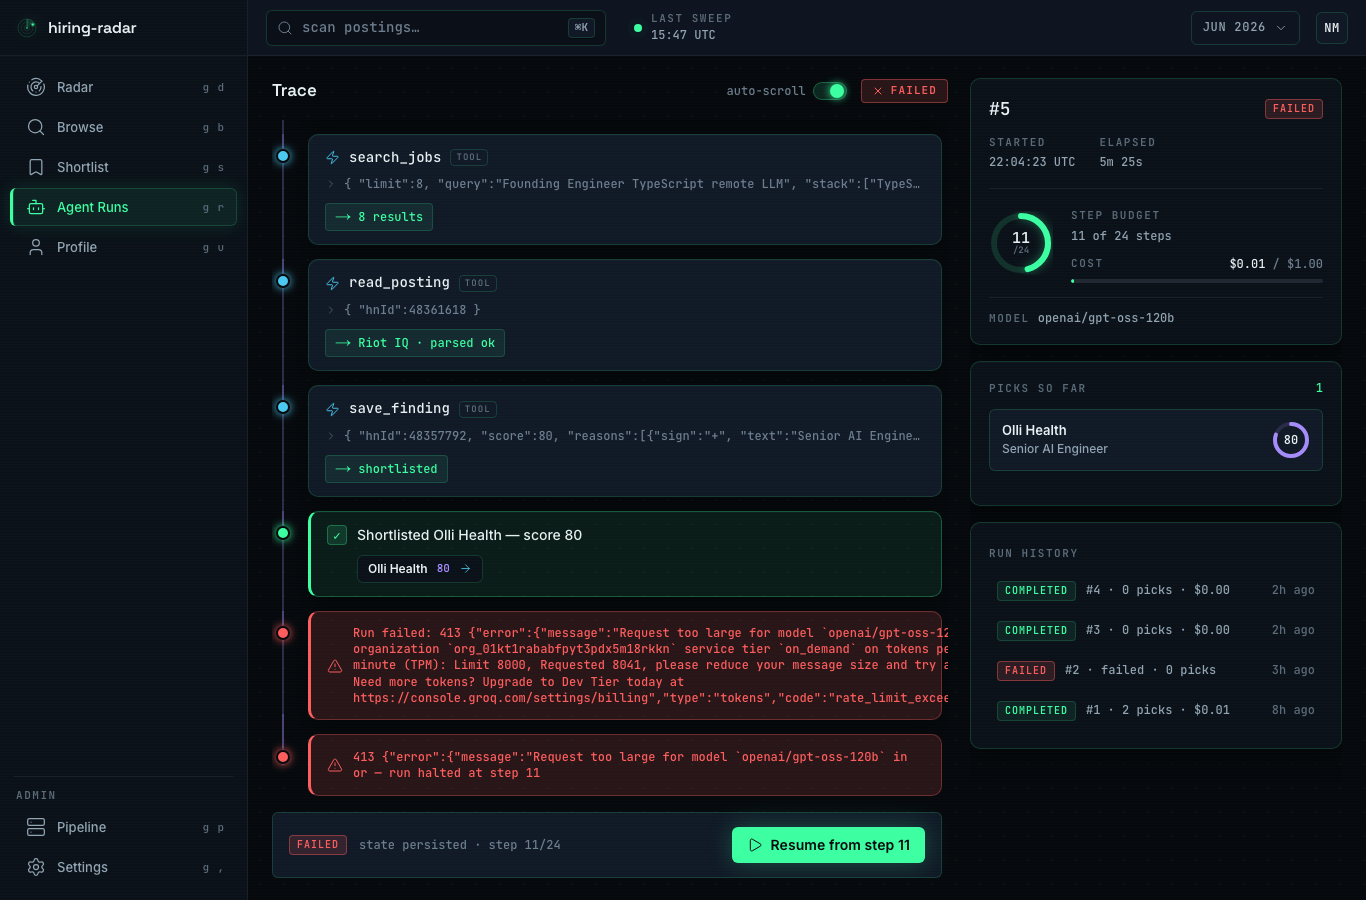The image size is (1366, 900).
Task: Toggle the auto-scroll switch off
Action: tap(830, 91)
